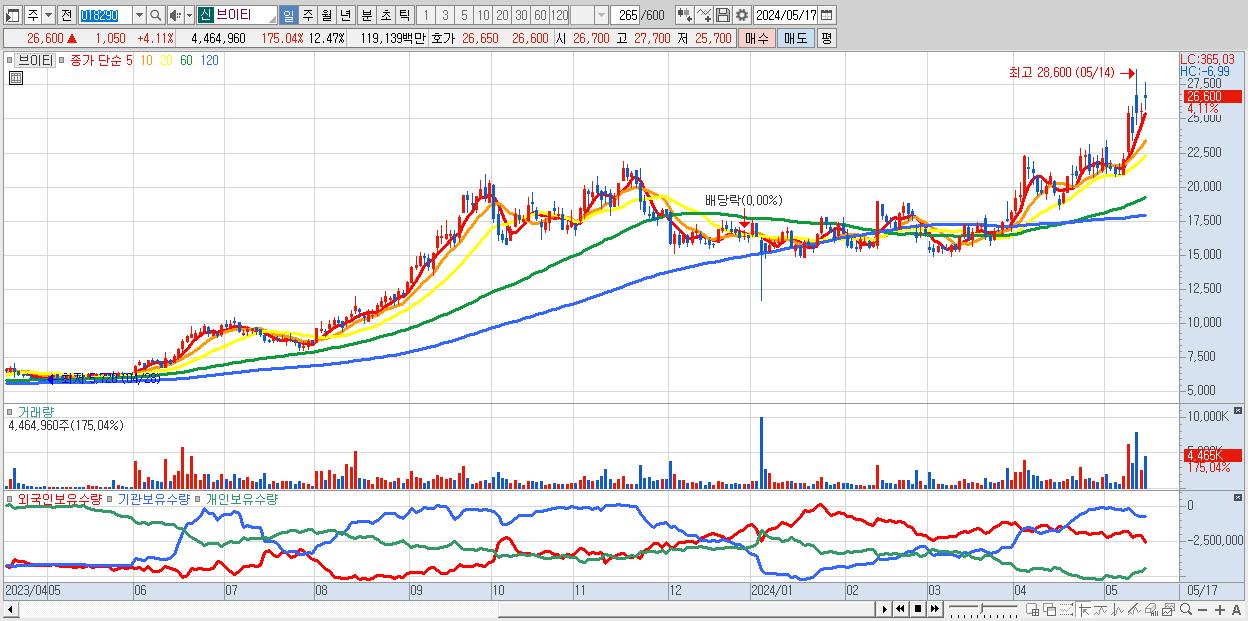Select the 10 interval button
This screenshot has height=621, width=1248.
[483, 15]
